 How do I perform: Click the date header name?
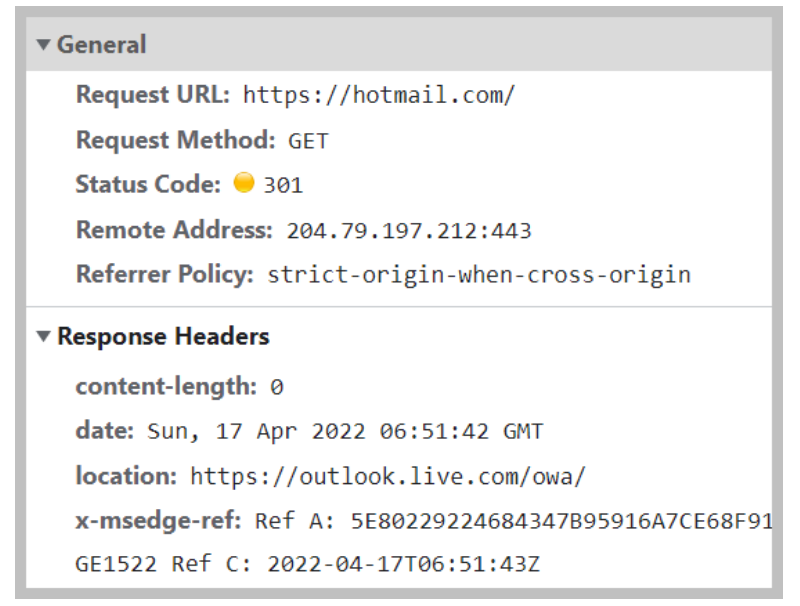pos(105,431)
